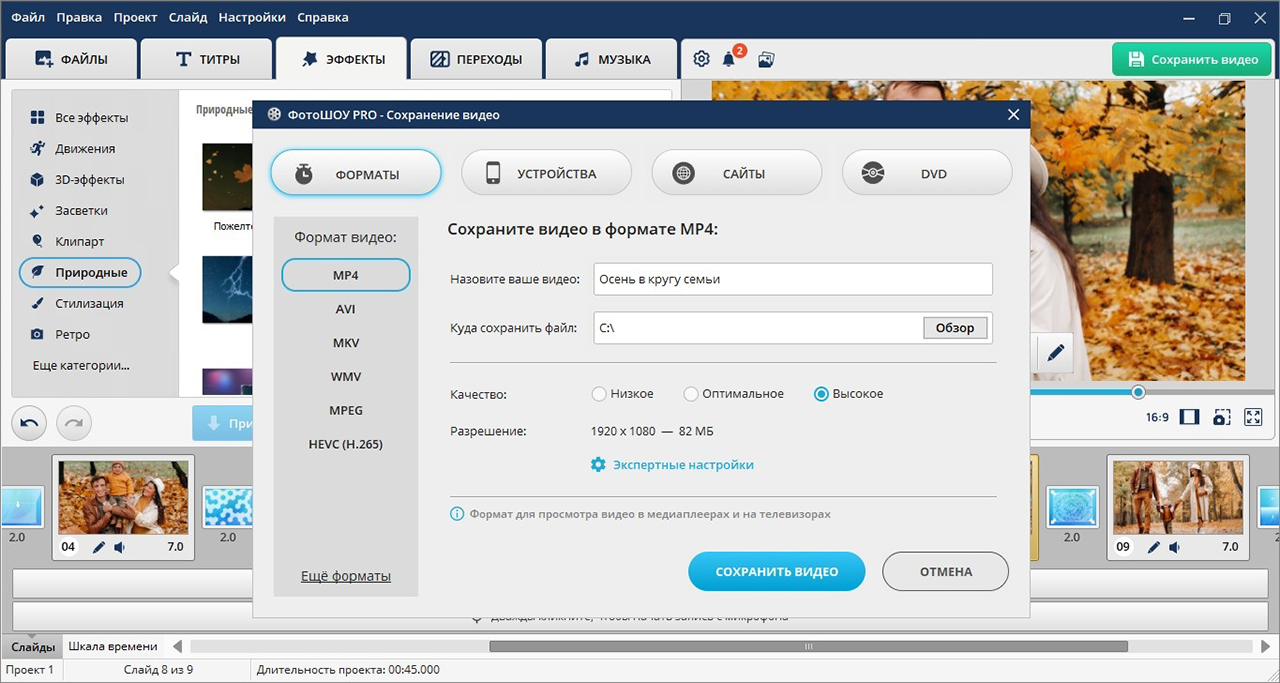Switch to the УСТРОЙСТВА tab

pos(546,174)
